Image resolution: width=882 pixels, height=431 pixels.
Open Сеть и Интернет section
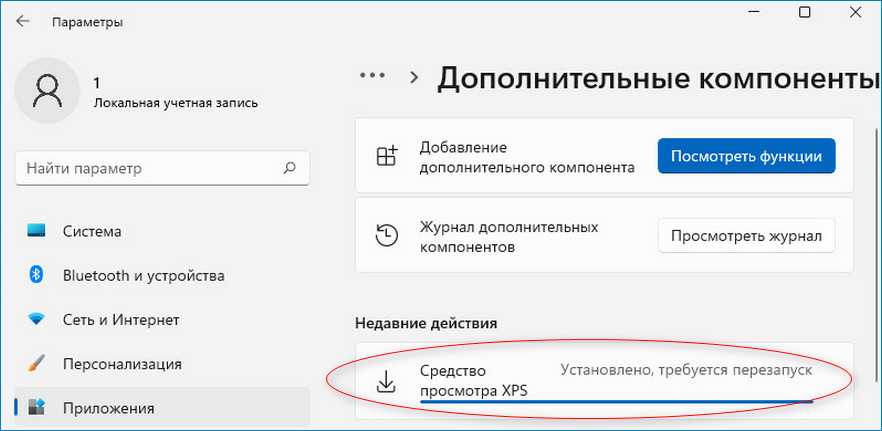click(x=162, y=320)
